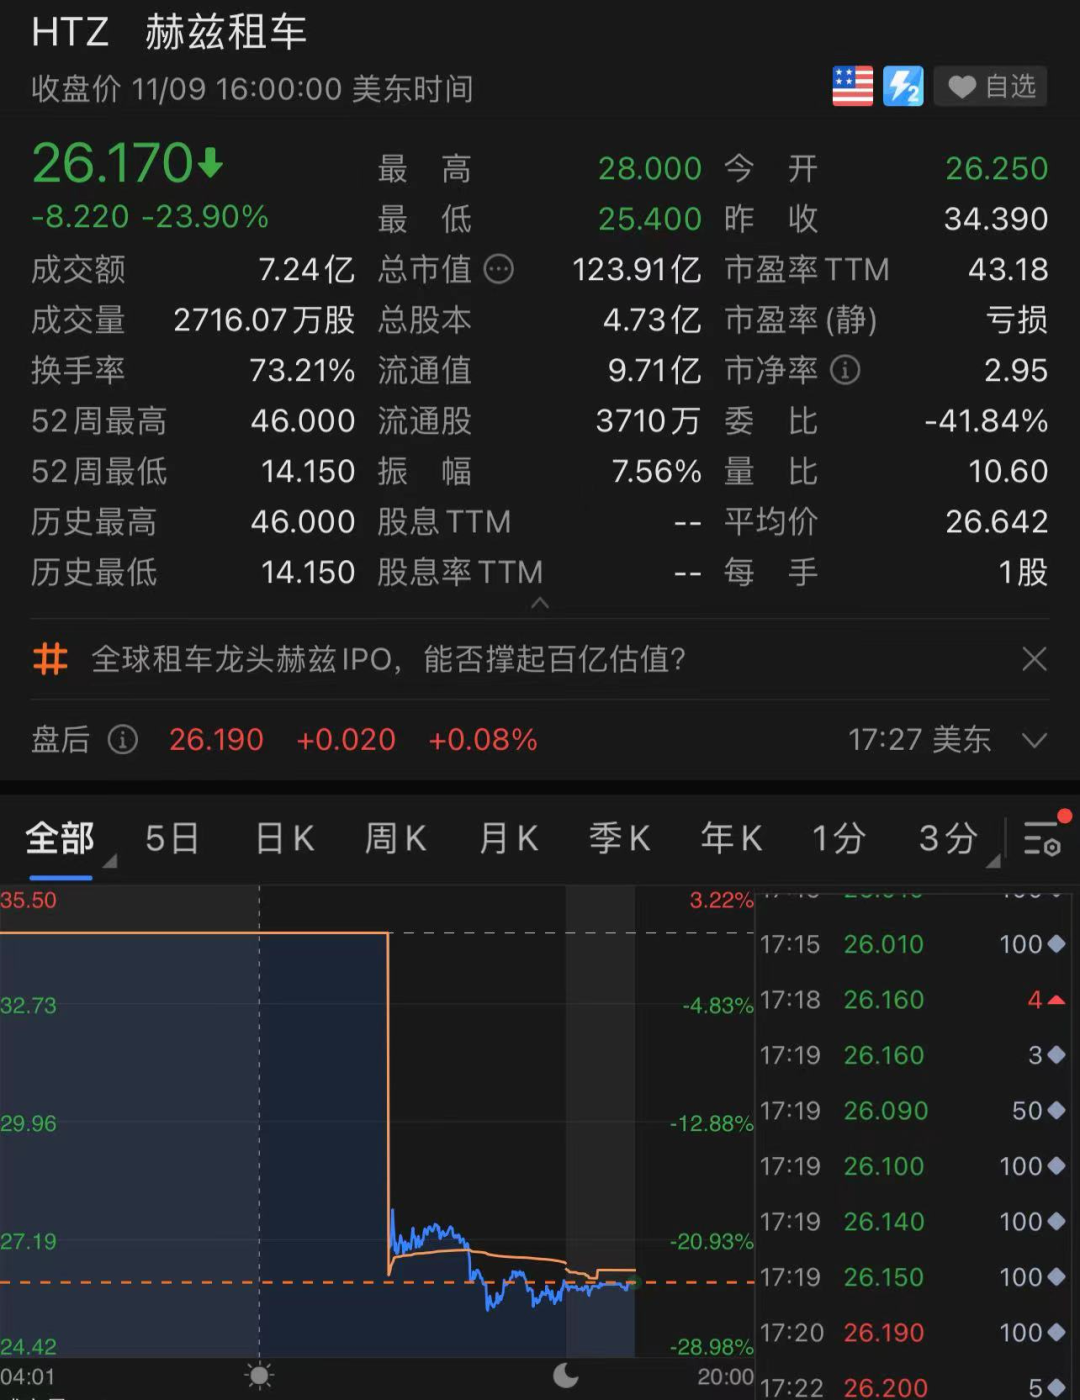
Task: Select the 17:18 trade at 26.160
Action: pyautogui.click(x=913, y=1000)
